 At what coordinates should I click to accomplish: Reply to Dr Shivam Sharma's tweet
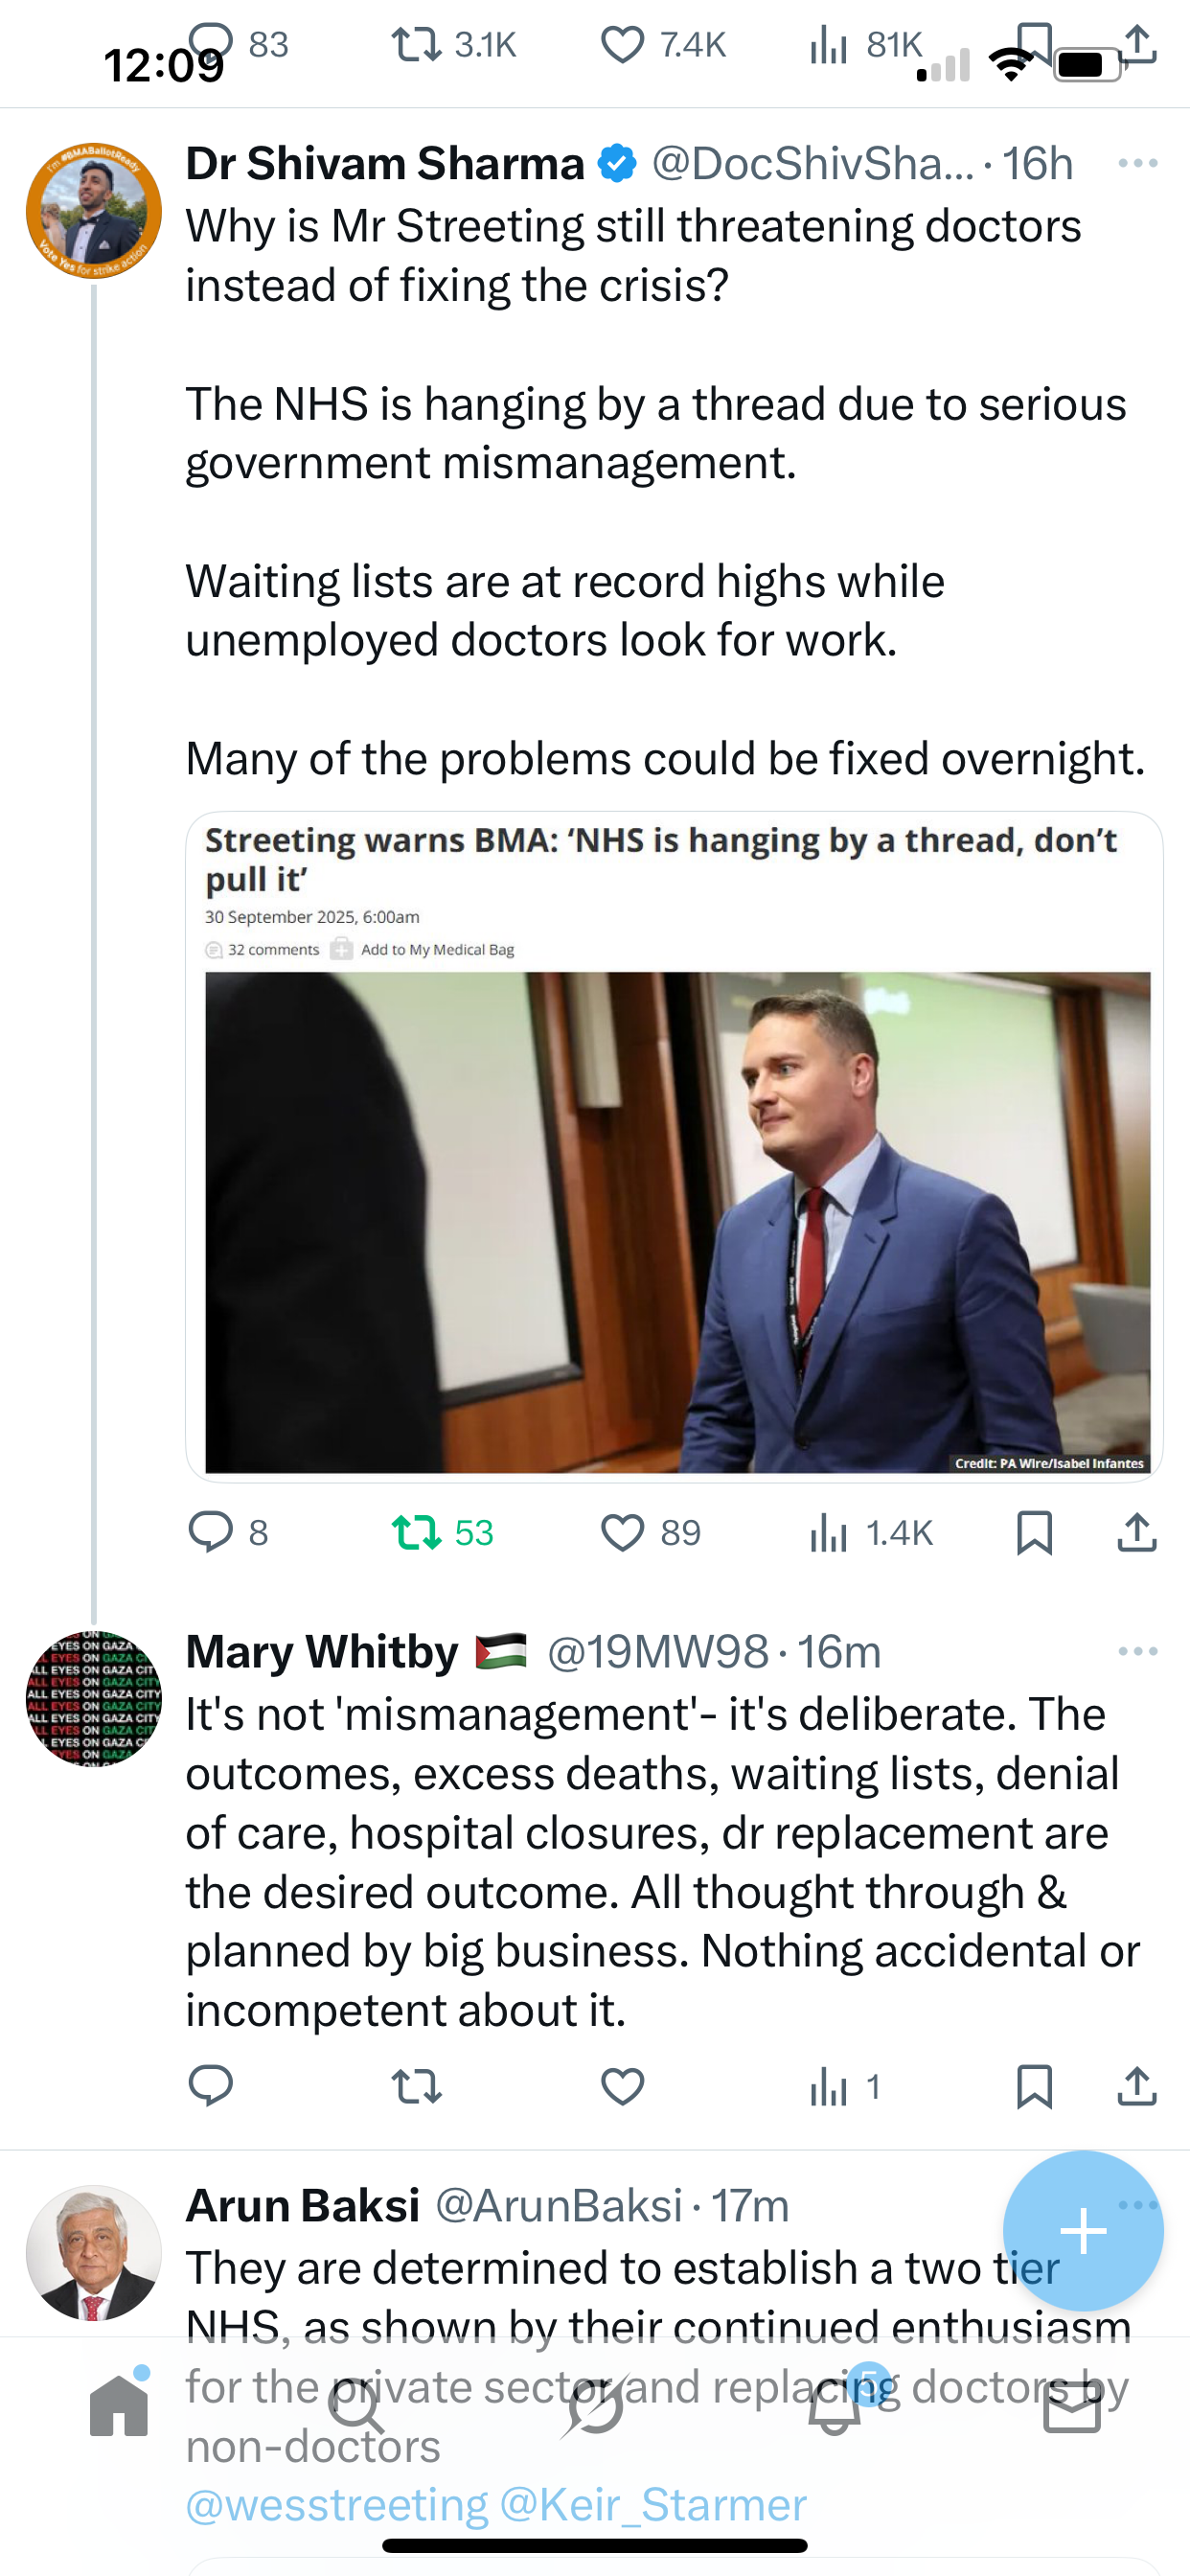(x=211, y=1532)
